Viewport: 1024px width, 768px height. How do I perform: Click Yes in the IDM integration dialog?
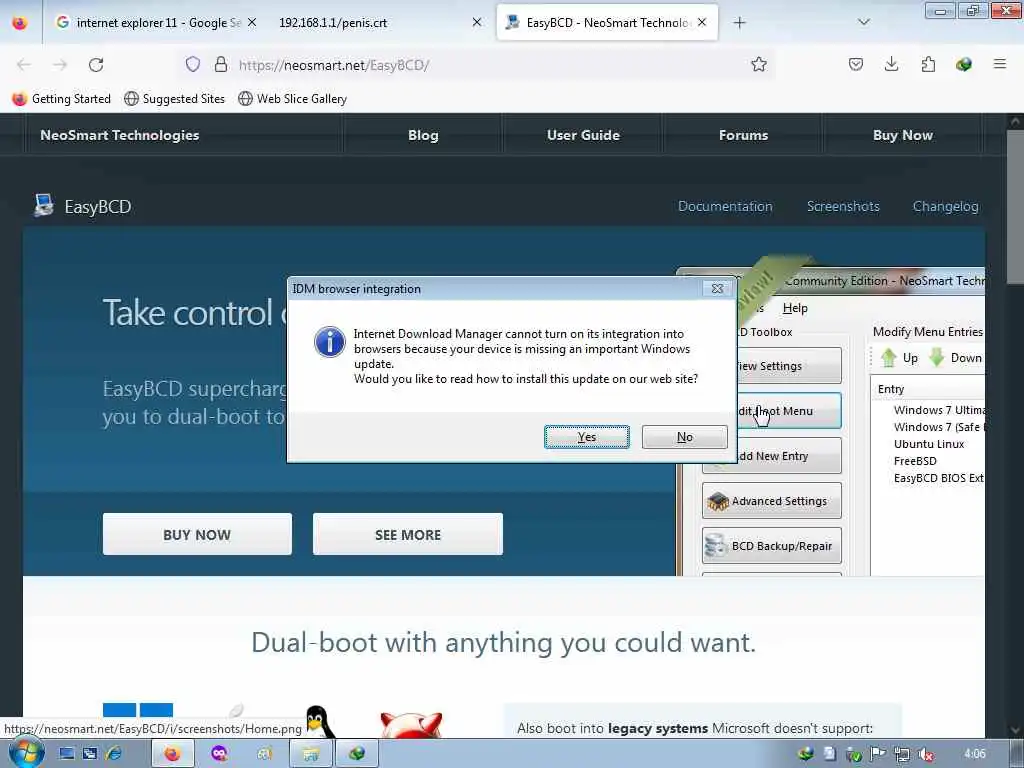pyautogui.click(x=586, y=437)
